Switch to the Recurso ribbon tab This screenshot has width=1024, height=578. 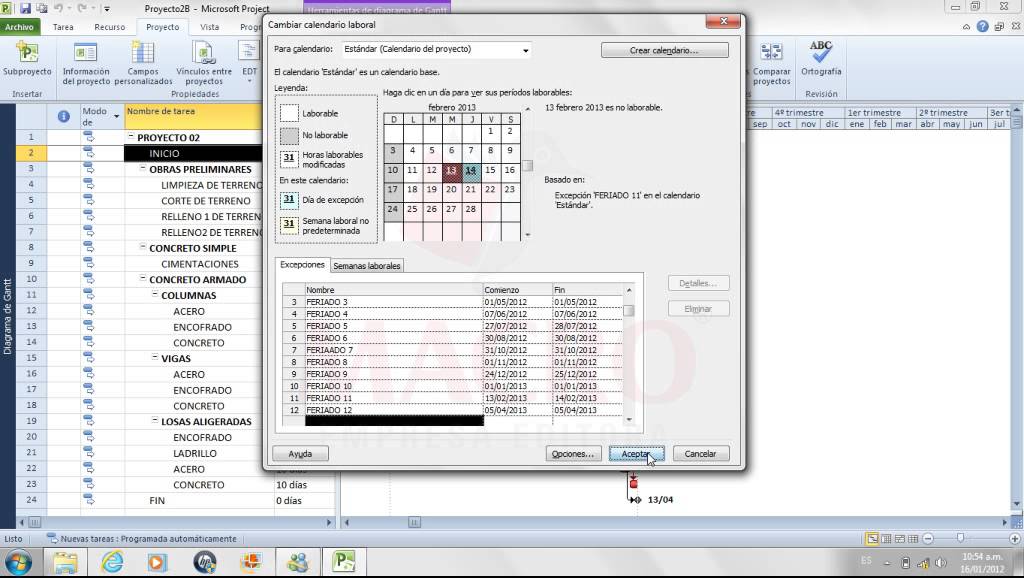109,27
